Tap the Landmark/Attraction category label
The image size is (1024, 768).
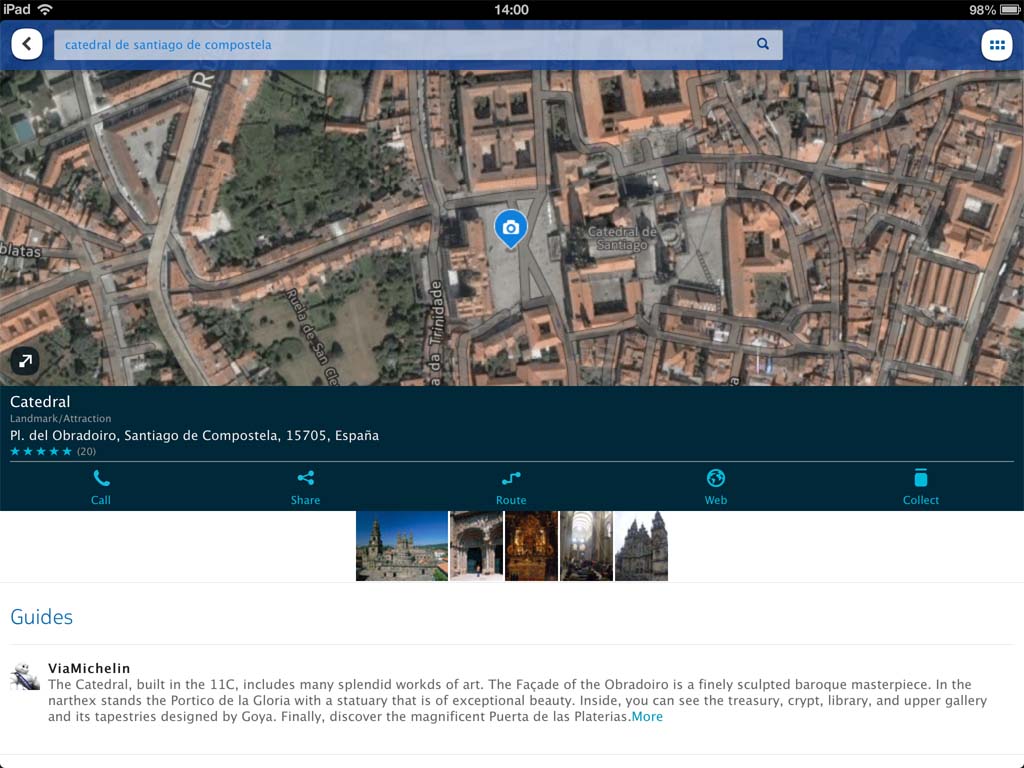click(60, 419)
